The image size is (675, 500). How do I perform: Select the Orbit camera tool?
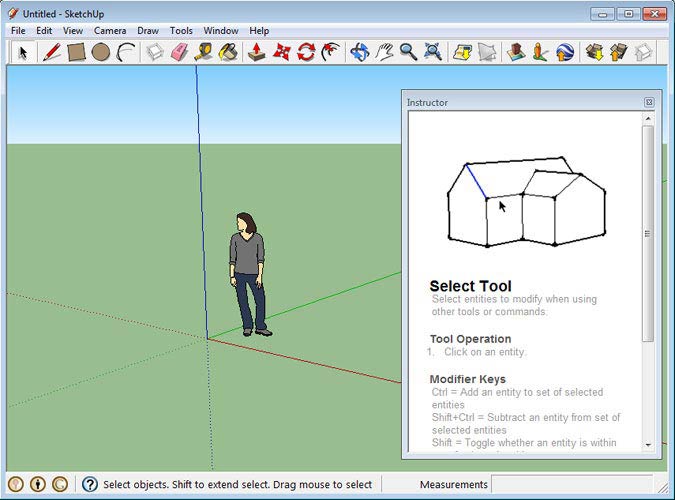point(360,51)
